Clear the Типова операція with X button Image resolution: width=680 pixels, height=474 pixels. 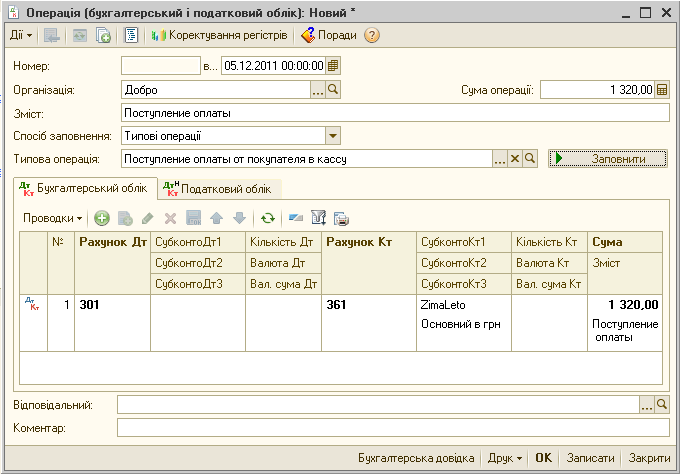[x=515, y=159]
